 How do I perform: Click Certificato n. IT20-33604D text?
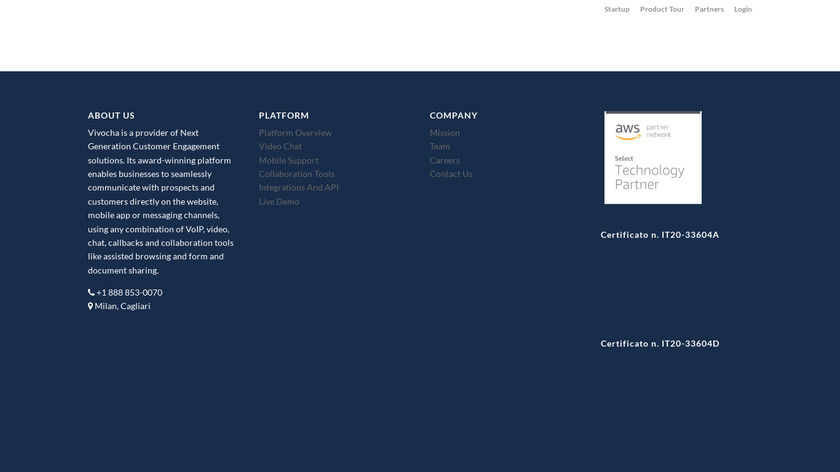[659, 343]
